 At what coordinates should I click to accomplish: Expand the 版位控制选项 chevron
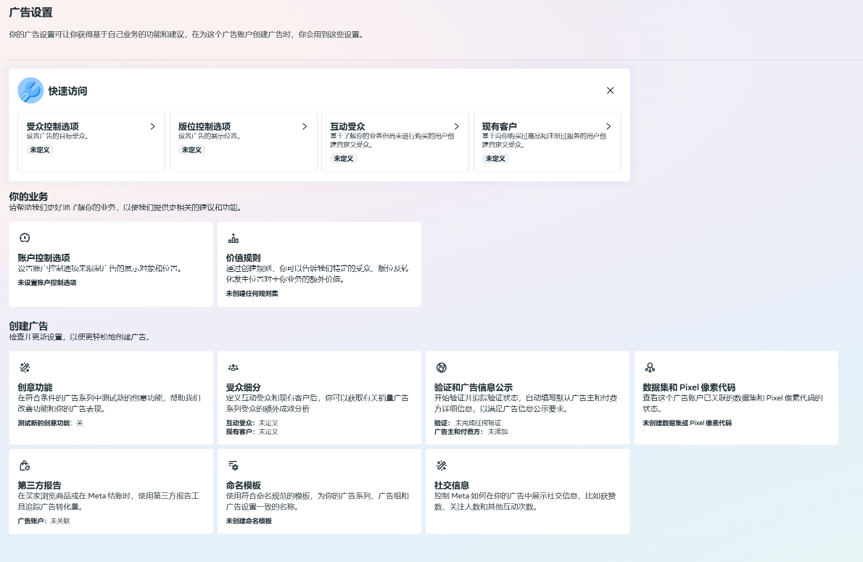point(304,127)
